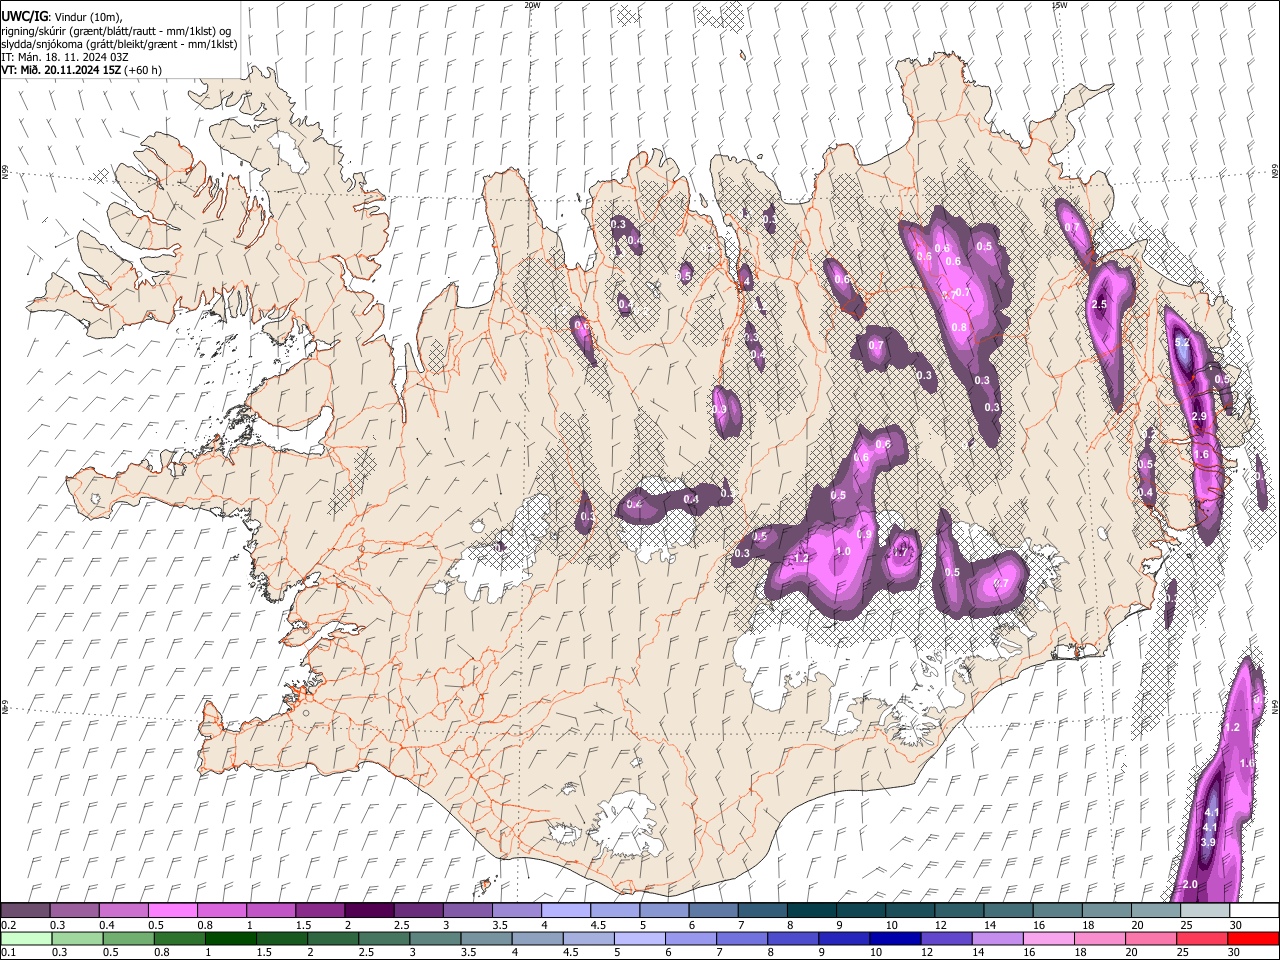Image resolution: width=1280 pixels, height=960 pixels.
Task: Click the 5.2 precipitation value on the east coast
Action: click(1182, 343)
